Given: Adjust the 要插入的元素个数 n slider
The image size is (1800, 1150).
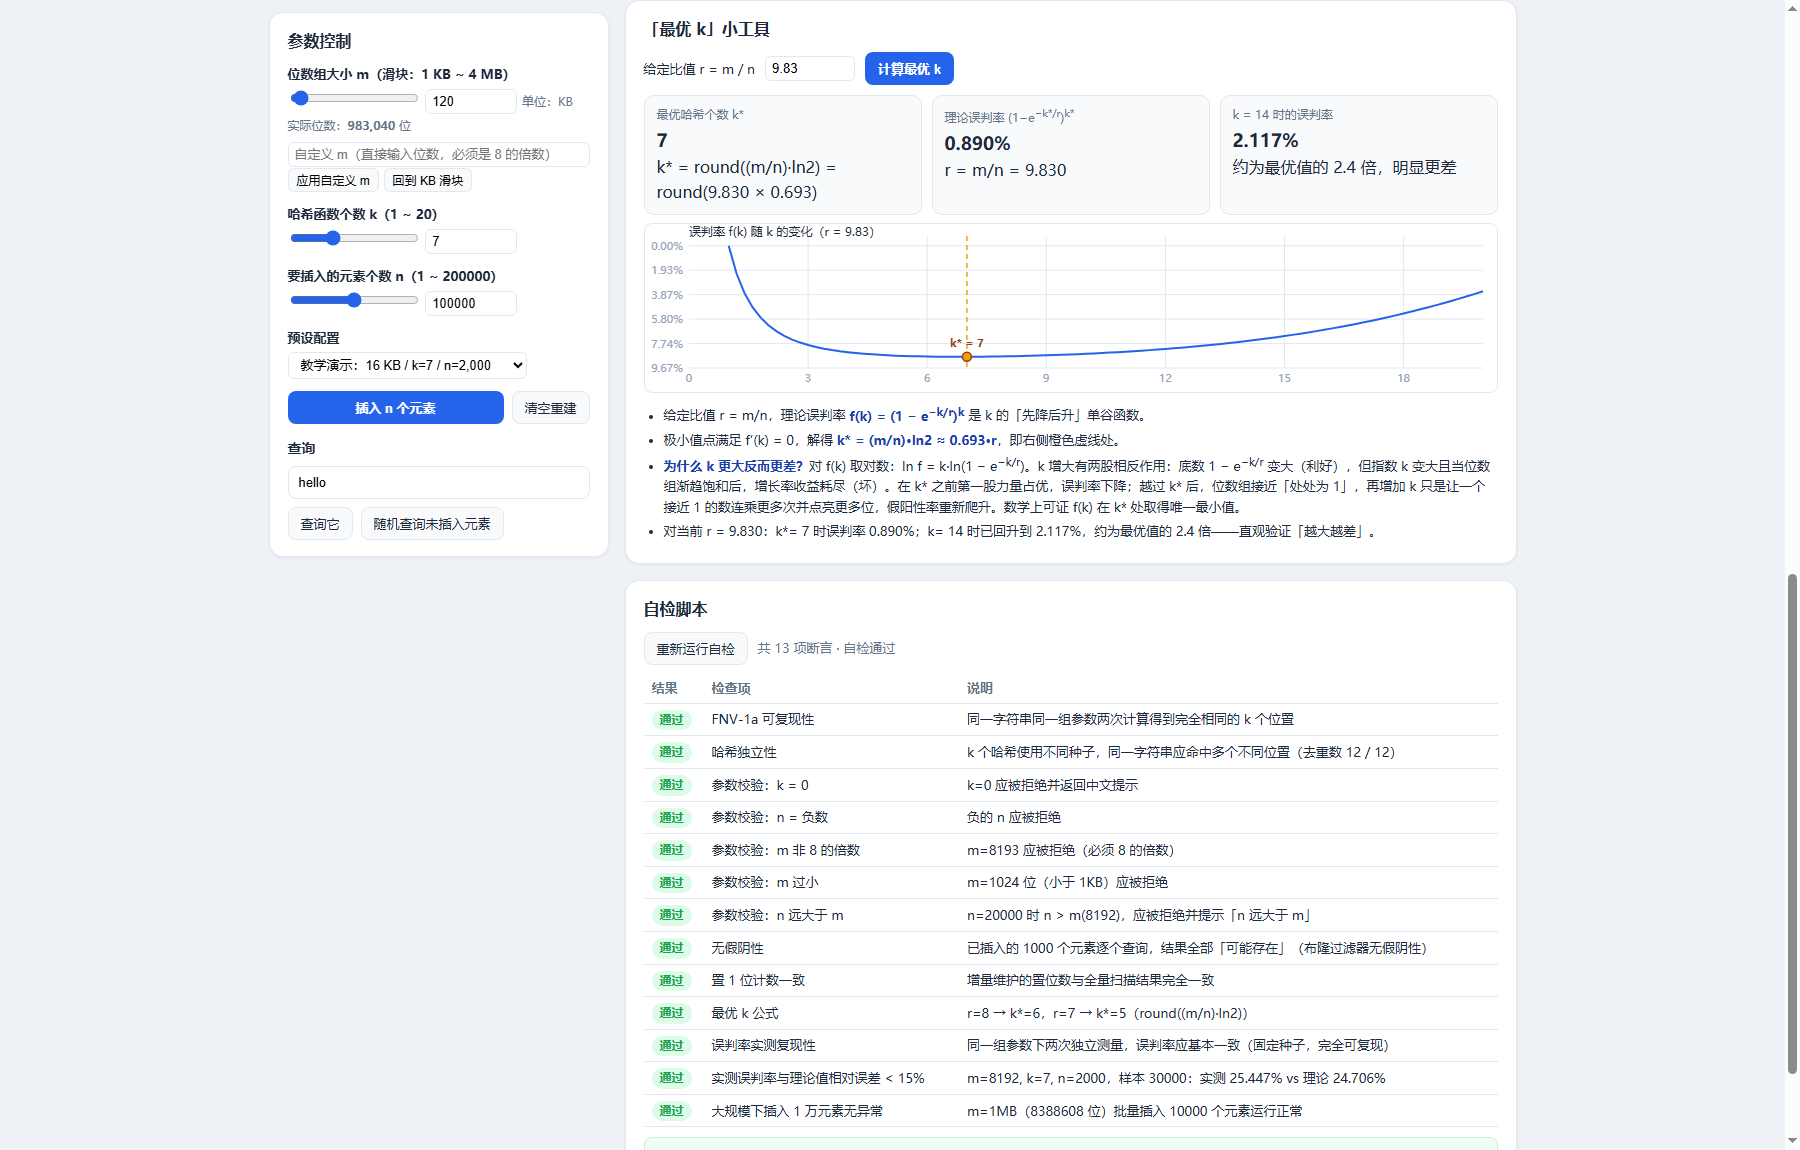Looking at the screenshot, I should [x=354, y=300].
